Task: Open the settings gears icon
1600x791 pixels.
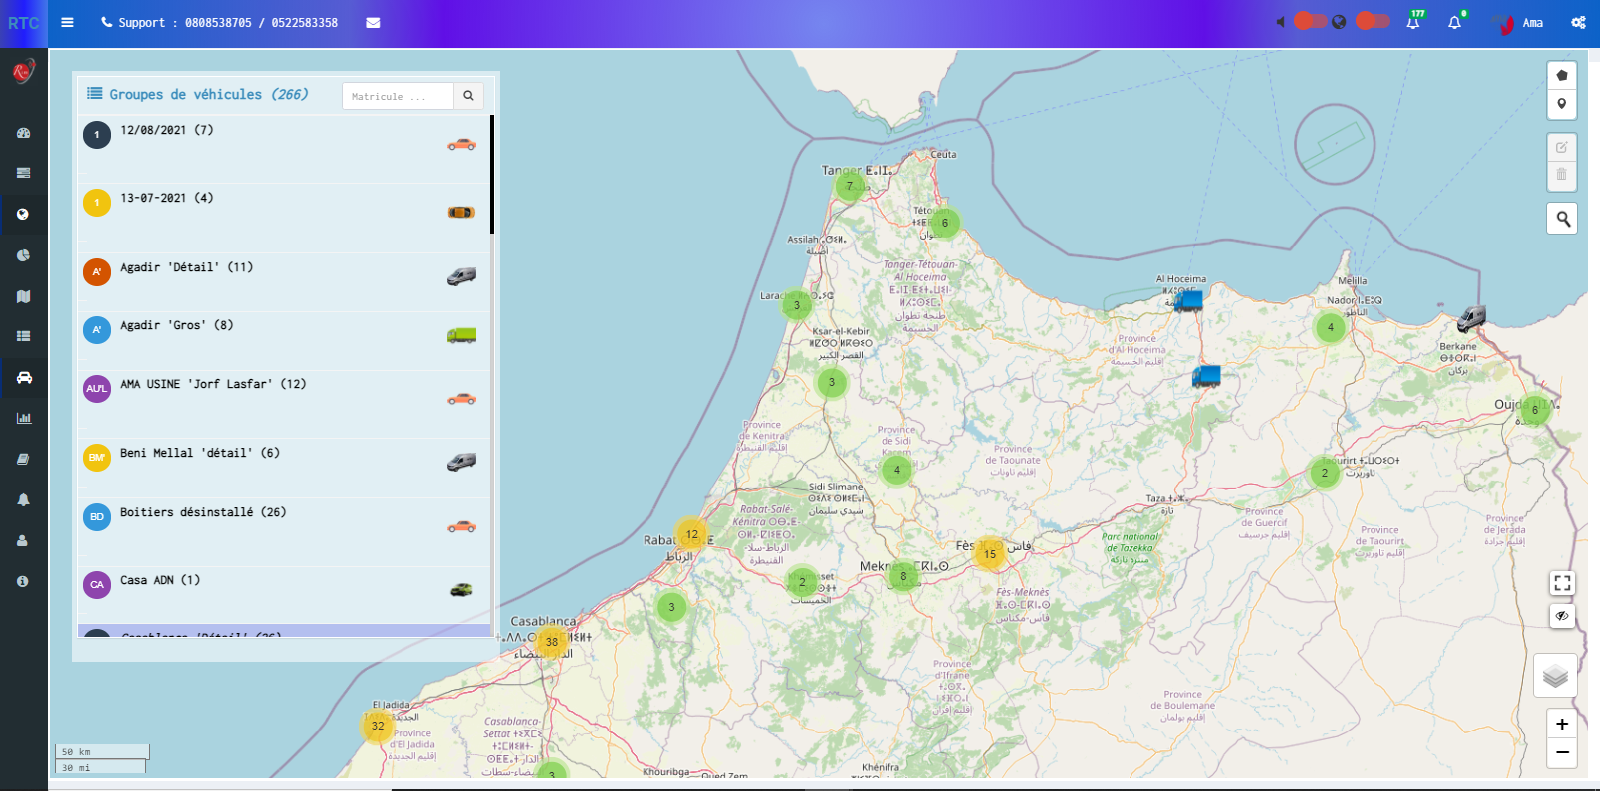Action: coord(1578,22)
